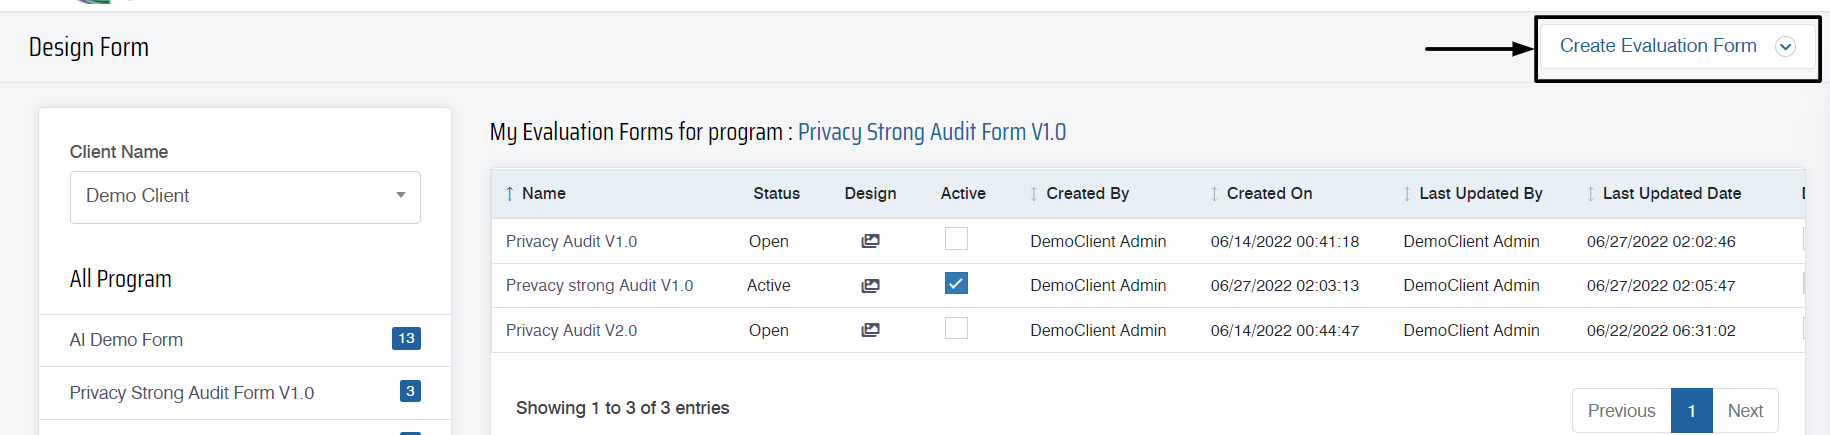Open page 1 in pagination
This screenshot has width=1830, height=435.
1692,411
